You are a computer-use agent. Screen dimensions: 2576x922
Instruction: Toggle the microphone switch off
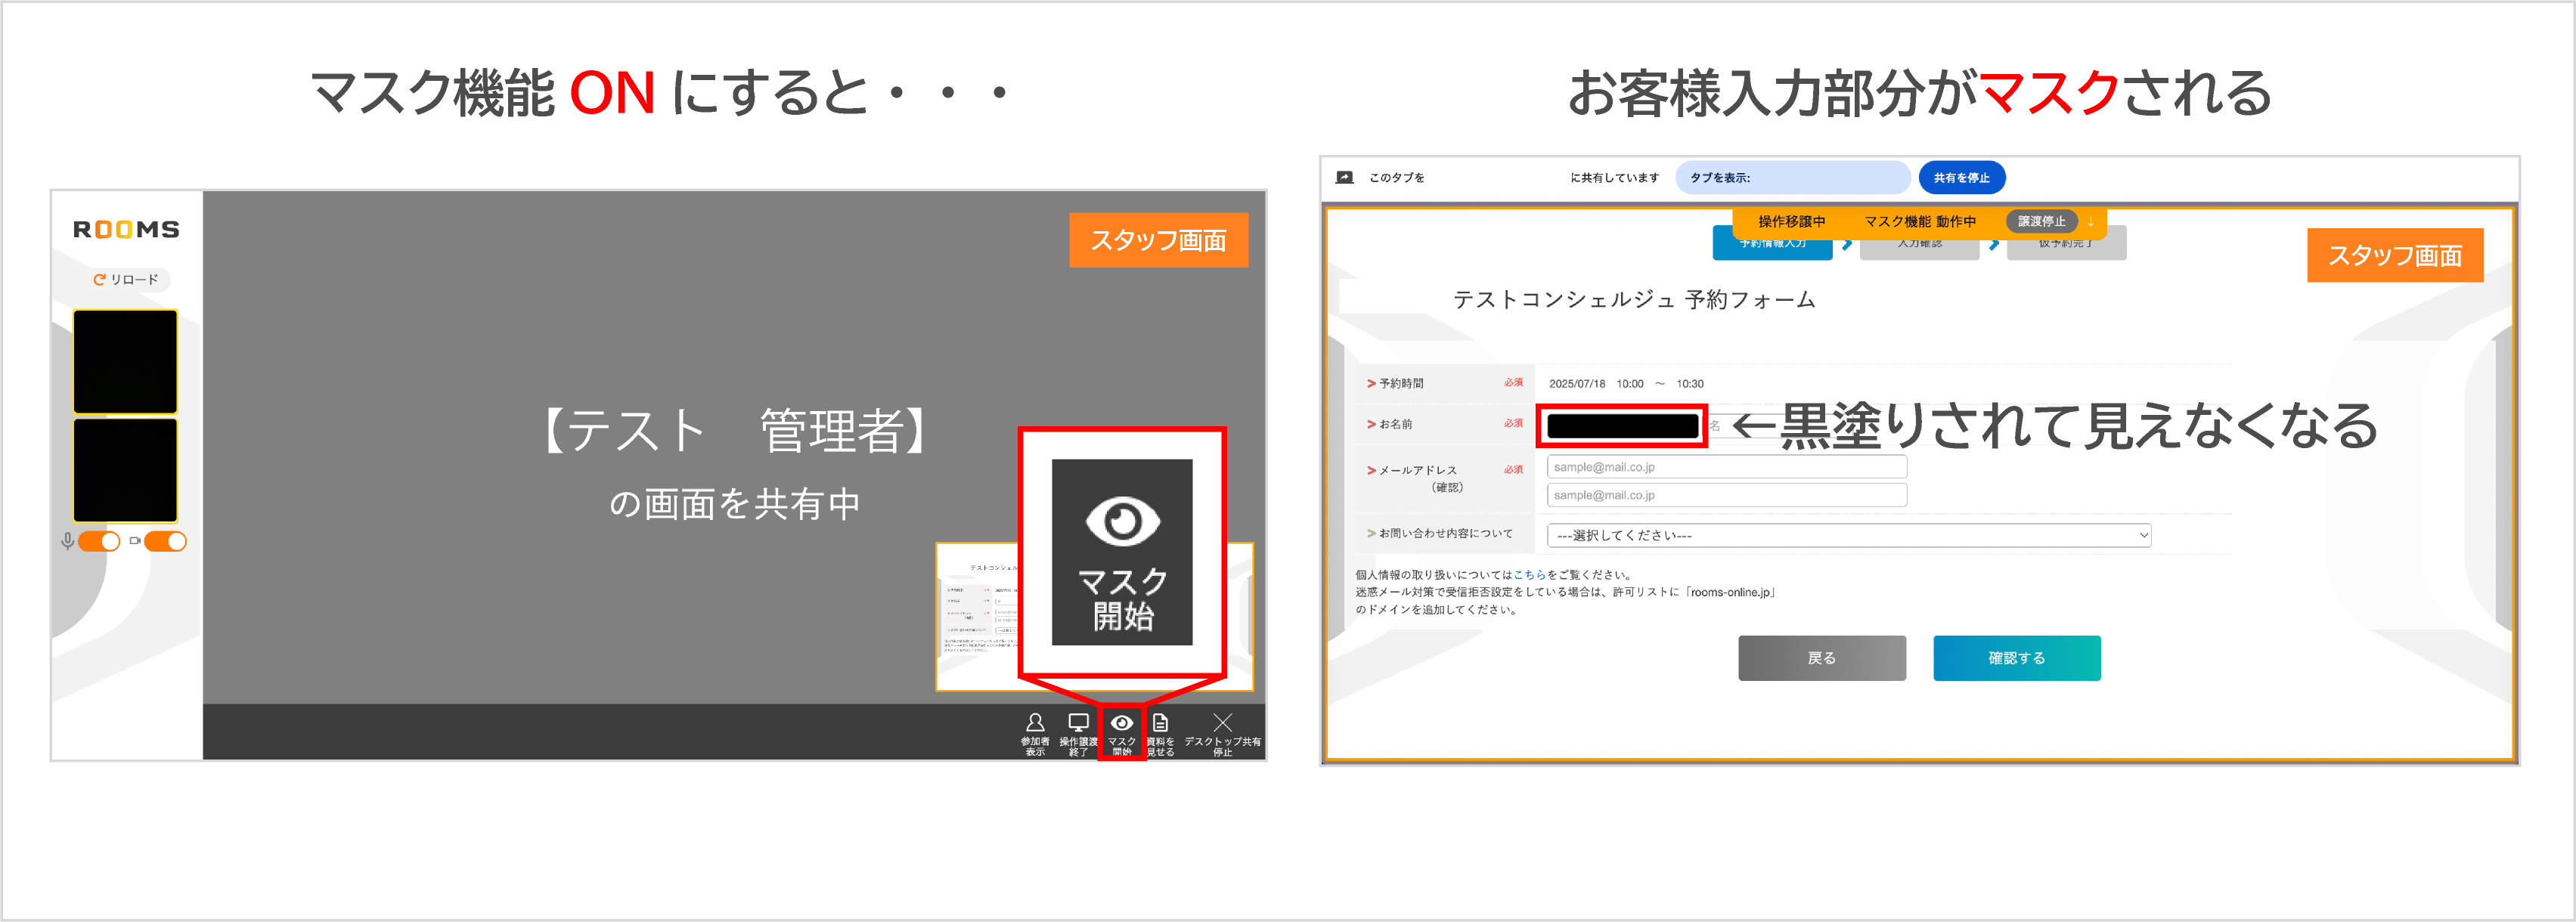(99, 541)
